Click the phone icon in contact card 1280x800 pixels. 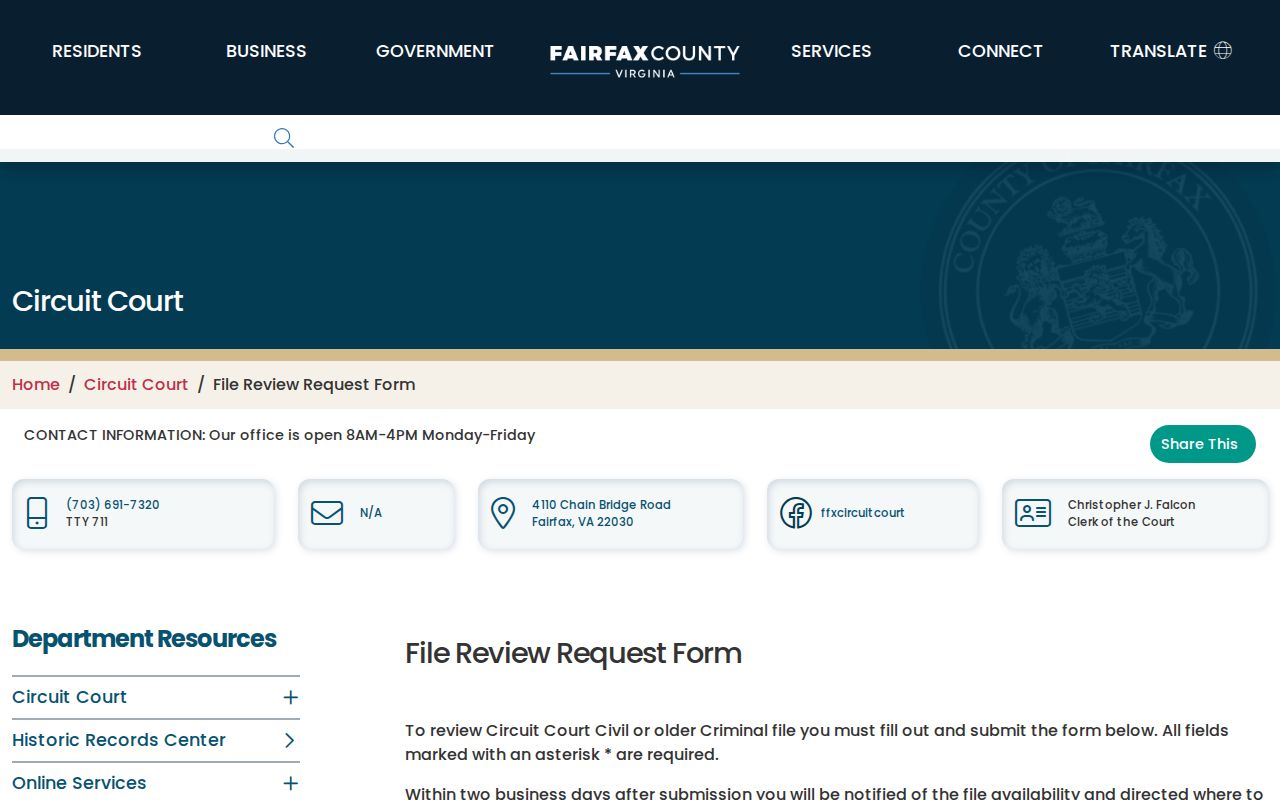37,513
